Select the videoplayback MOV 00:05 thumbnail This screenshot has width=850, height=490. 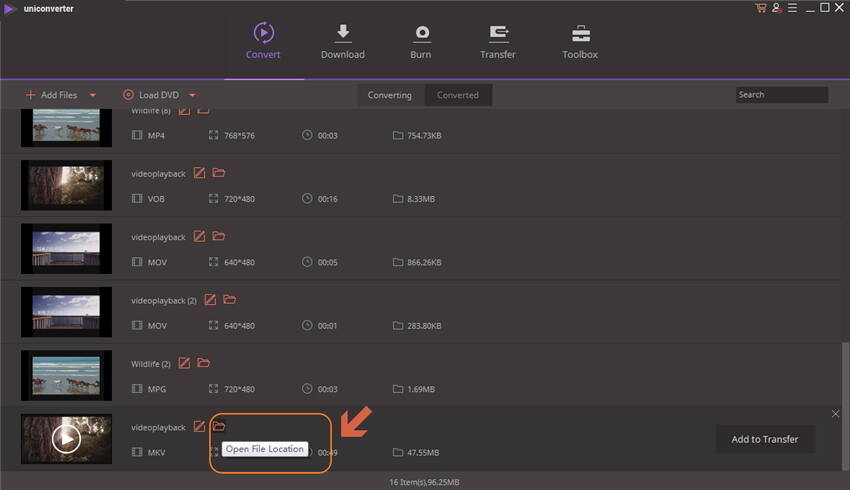66,249
